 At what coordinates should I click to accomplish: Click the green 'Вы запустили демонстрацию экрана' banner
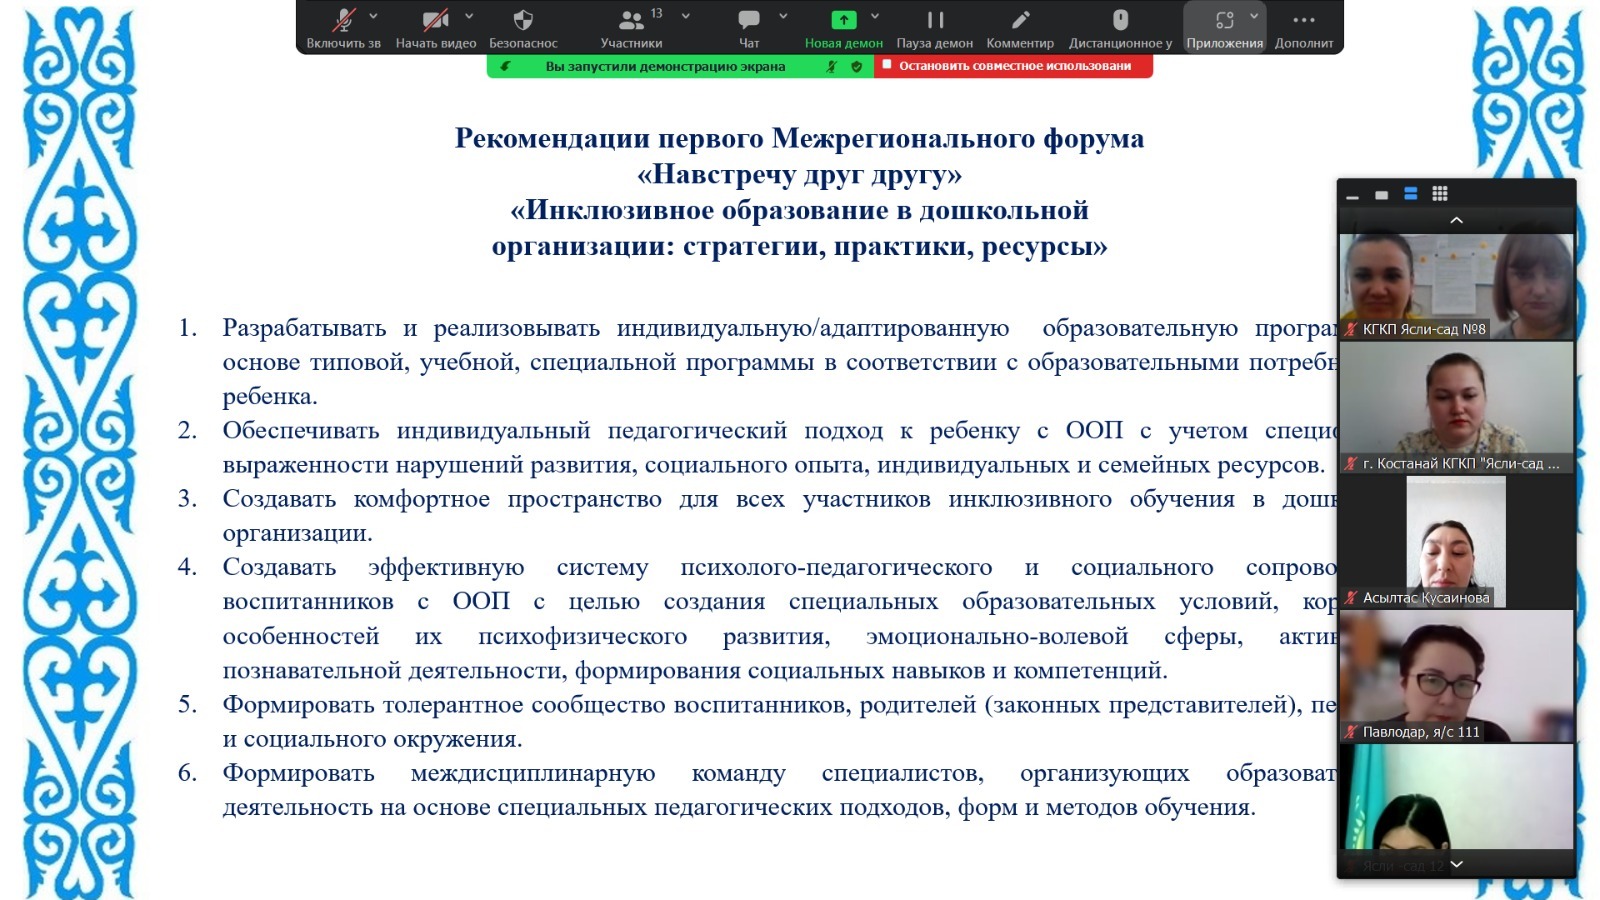pos(665,66)
